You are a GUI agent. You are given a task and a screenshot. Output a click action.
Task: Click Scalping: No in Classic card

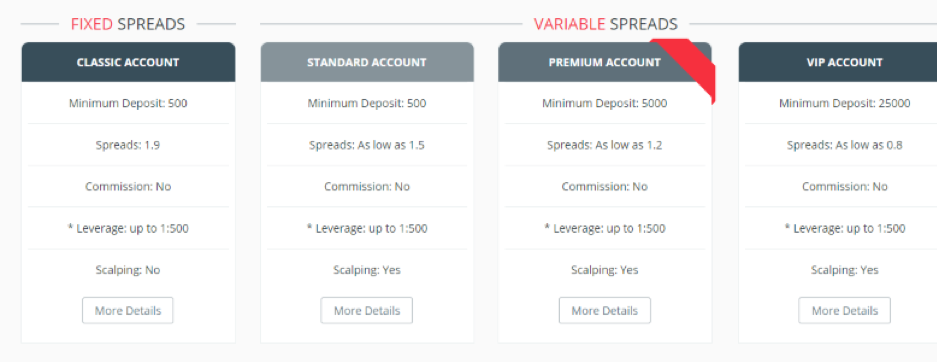click(x=128, y=270)
